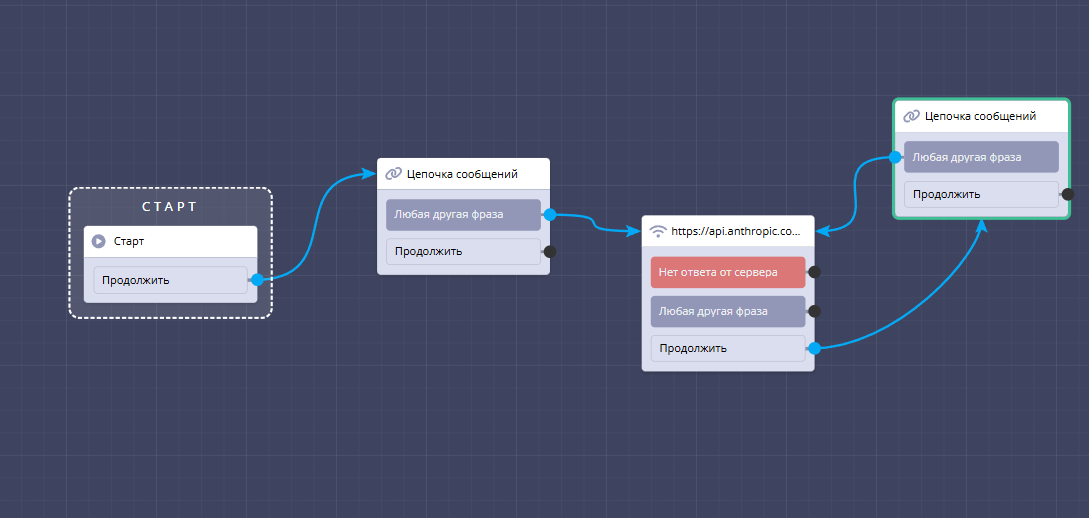The width and height of the screenshot is (1089, 518).
Task: Click the black dot next to the left chain block's Продолжить
Action: [549, 252]
